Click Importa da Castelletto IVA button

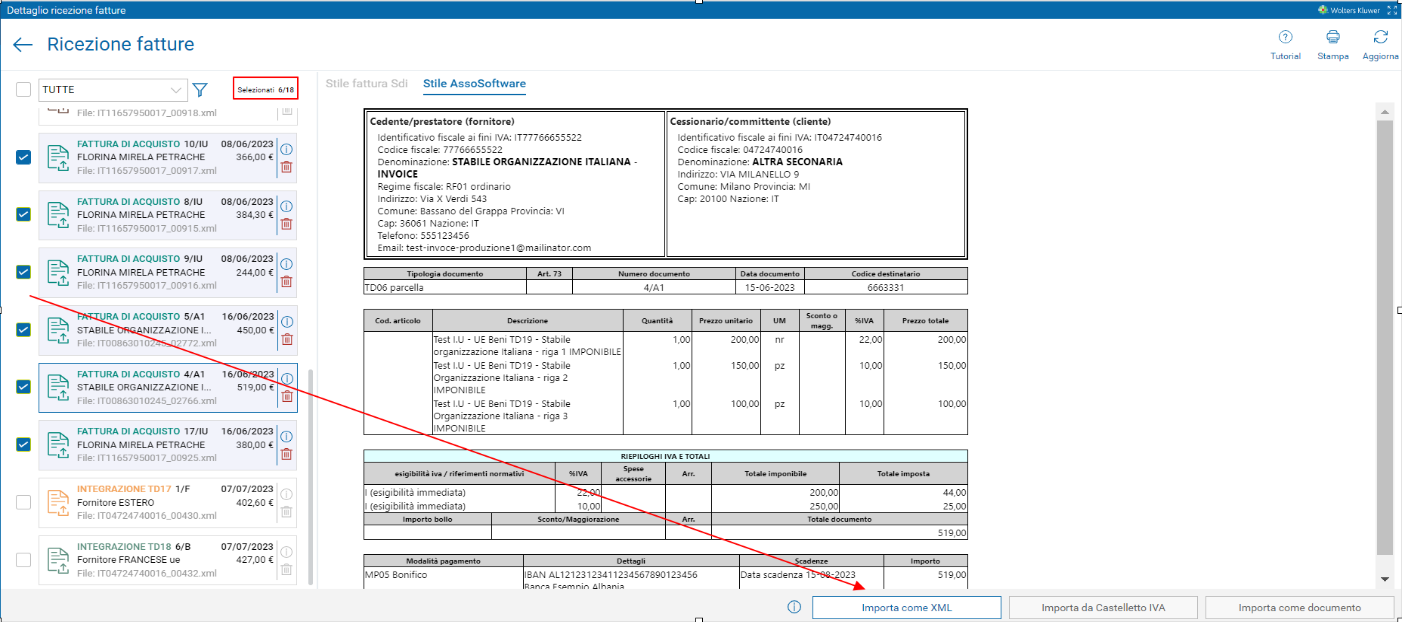[x=1102, y=607]
